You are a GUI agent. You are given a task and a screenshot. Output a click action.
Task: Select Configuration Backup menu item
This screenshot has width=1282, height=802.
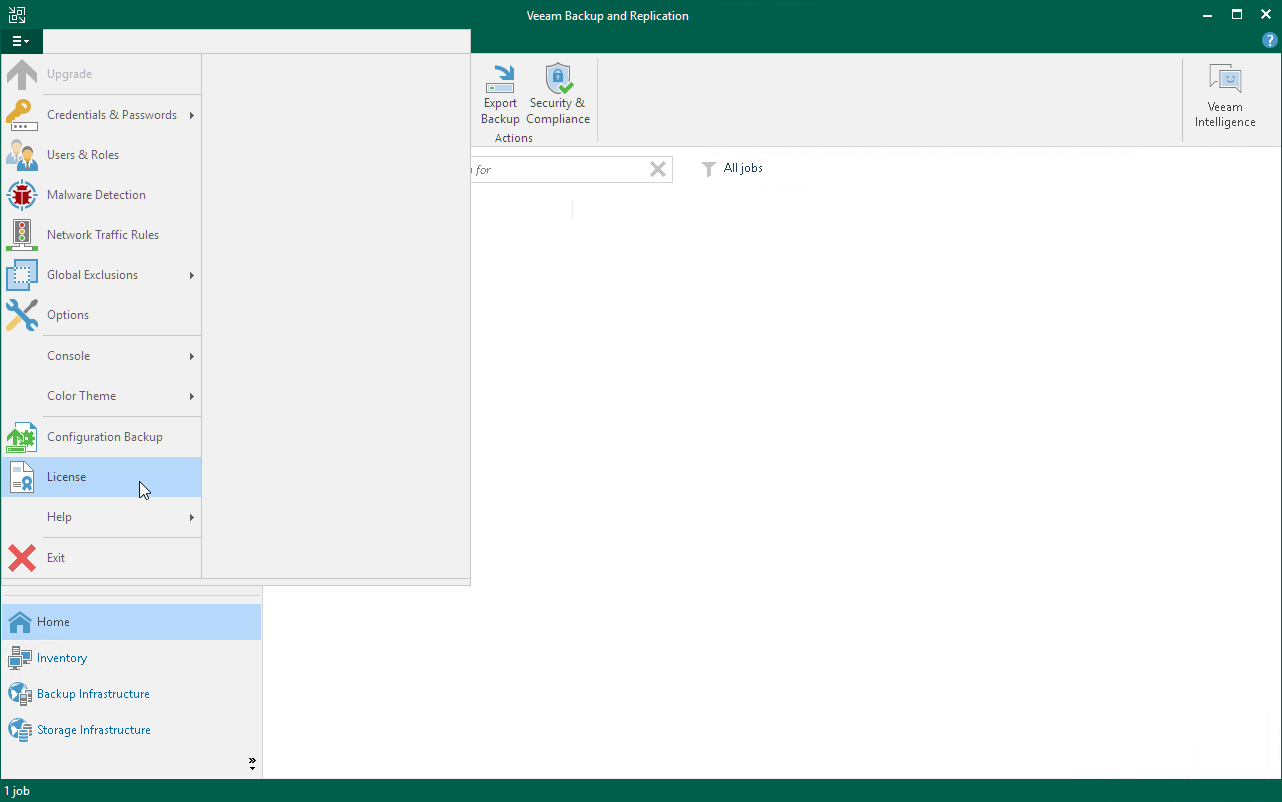tap(102, 437)
